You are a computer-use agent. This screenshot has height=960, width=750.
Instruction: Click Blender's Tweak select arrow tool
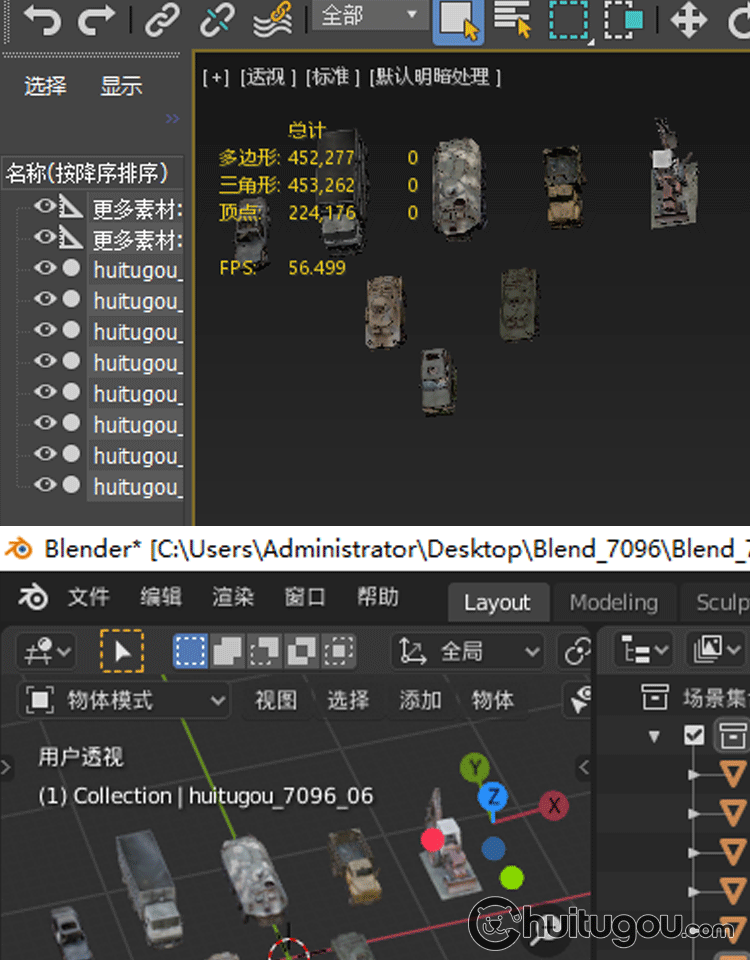[122, 652]
